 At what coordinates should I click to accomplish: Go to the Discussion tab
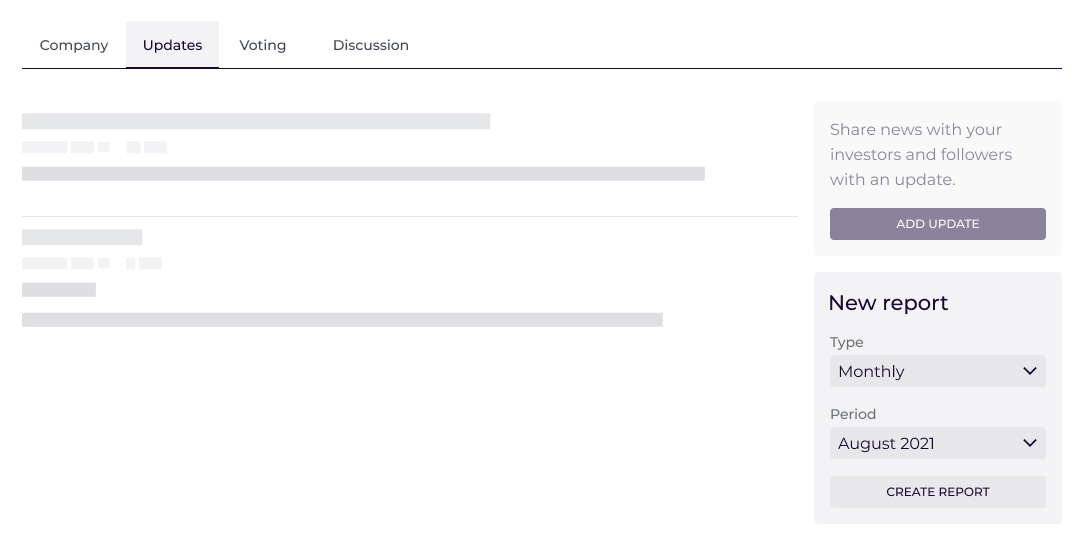pyautogui.click(x=370, y=45)
